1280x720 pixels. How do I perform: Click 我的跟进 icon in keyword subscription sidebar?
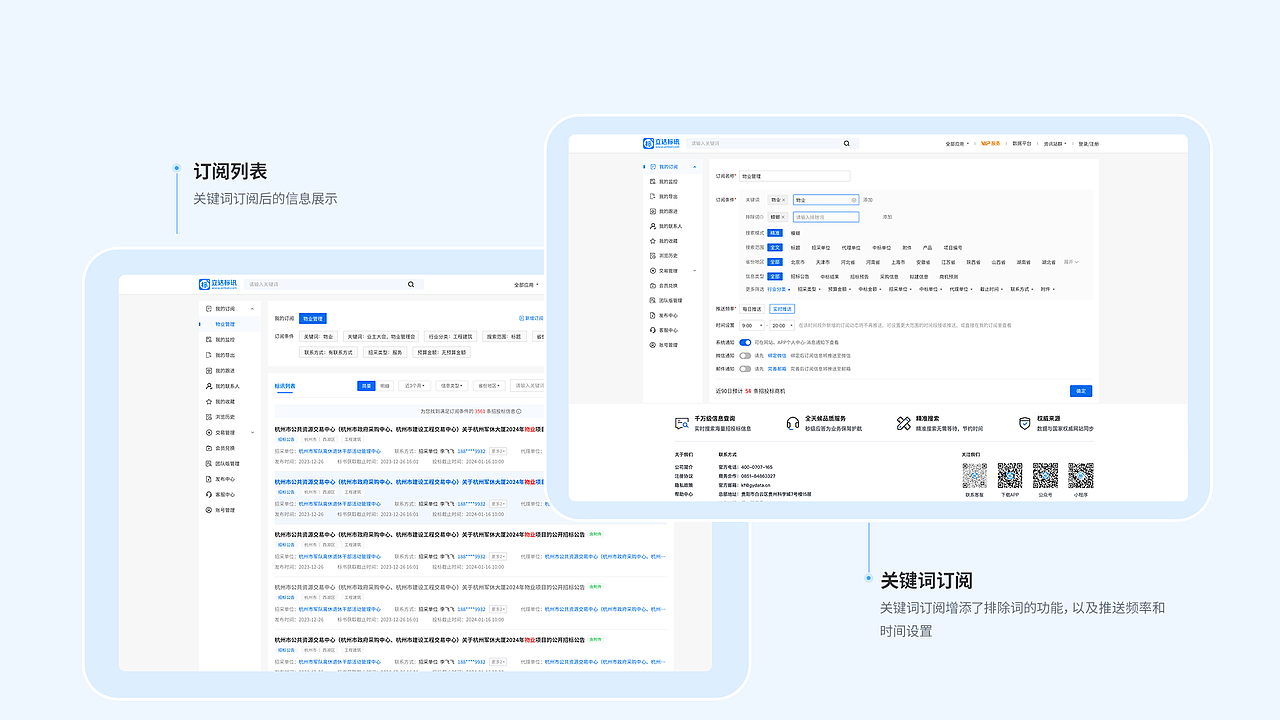[652, 211]
